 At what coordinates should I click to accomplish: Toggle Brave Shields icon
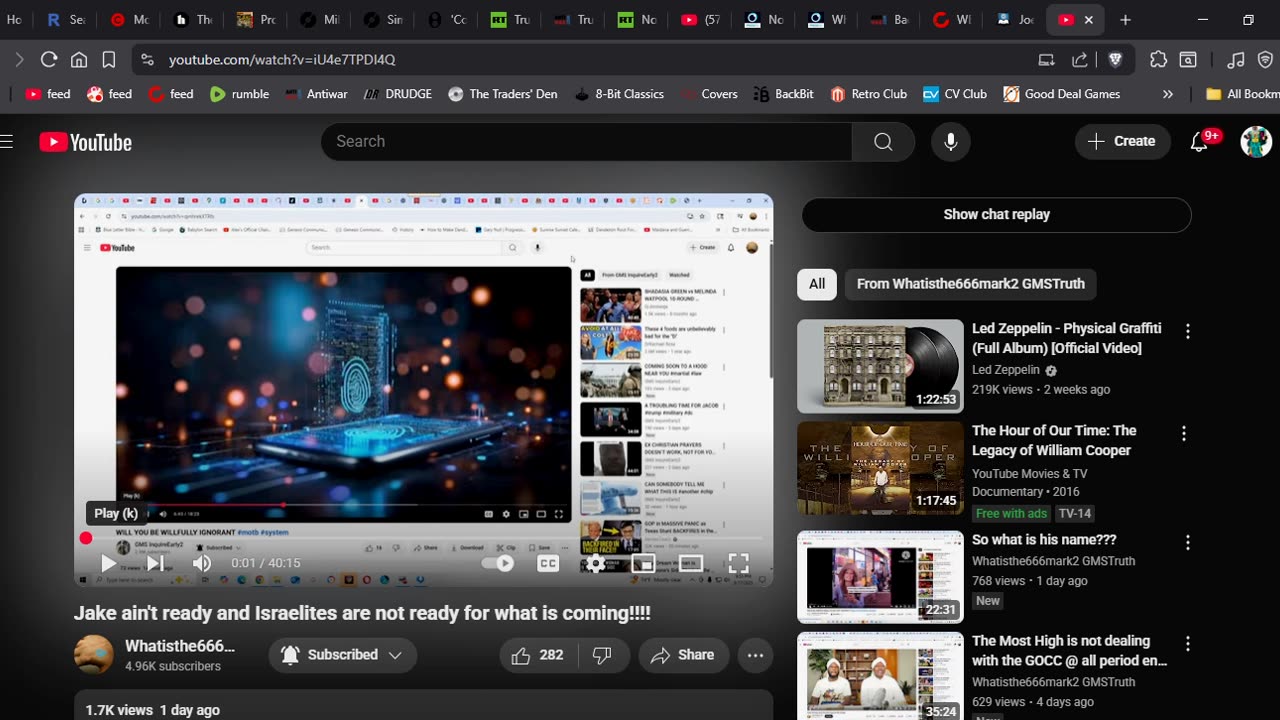(1115, 60)
